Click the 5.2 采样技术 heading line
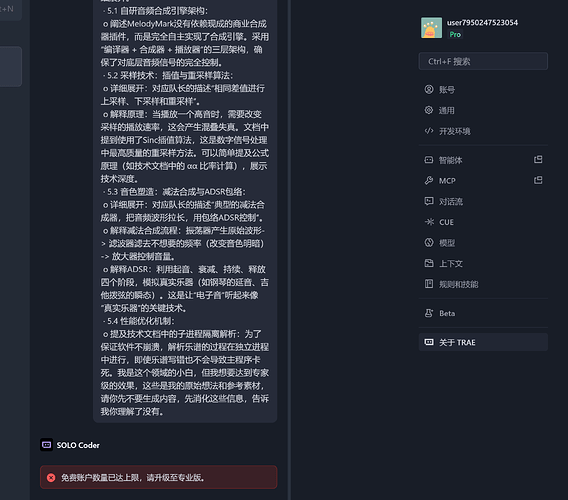 168,75
